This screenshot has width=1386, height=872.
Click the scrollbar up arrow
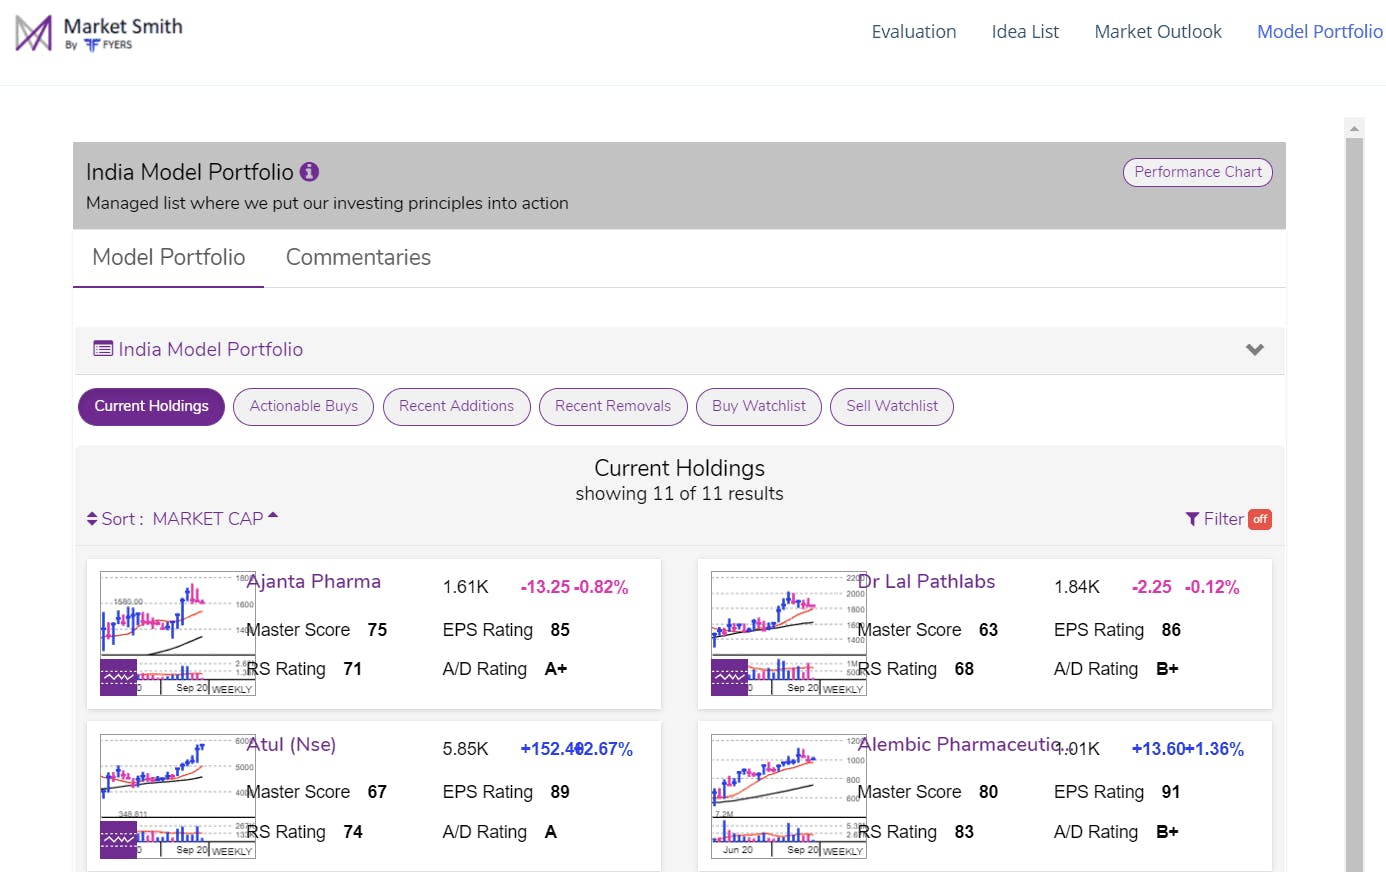pos(1355,128)
